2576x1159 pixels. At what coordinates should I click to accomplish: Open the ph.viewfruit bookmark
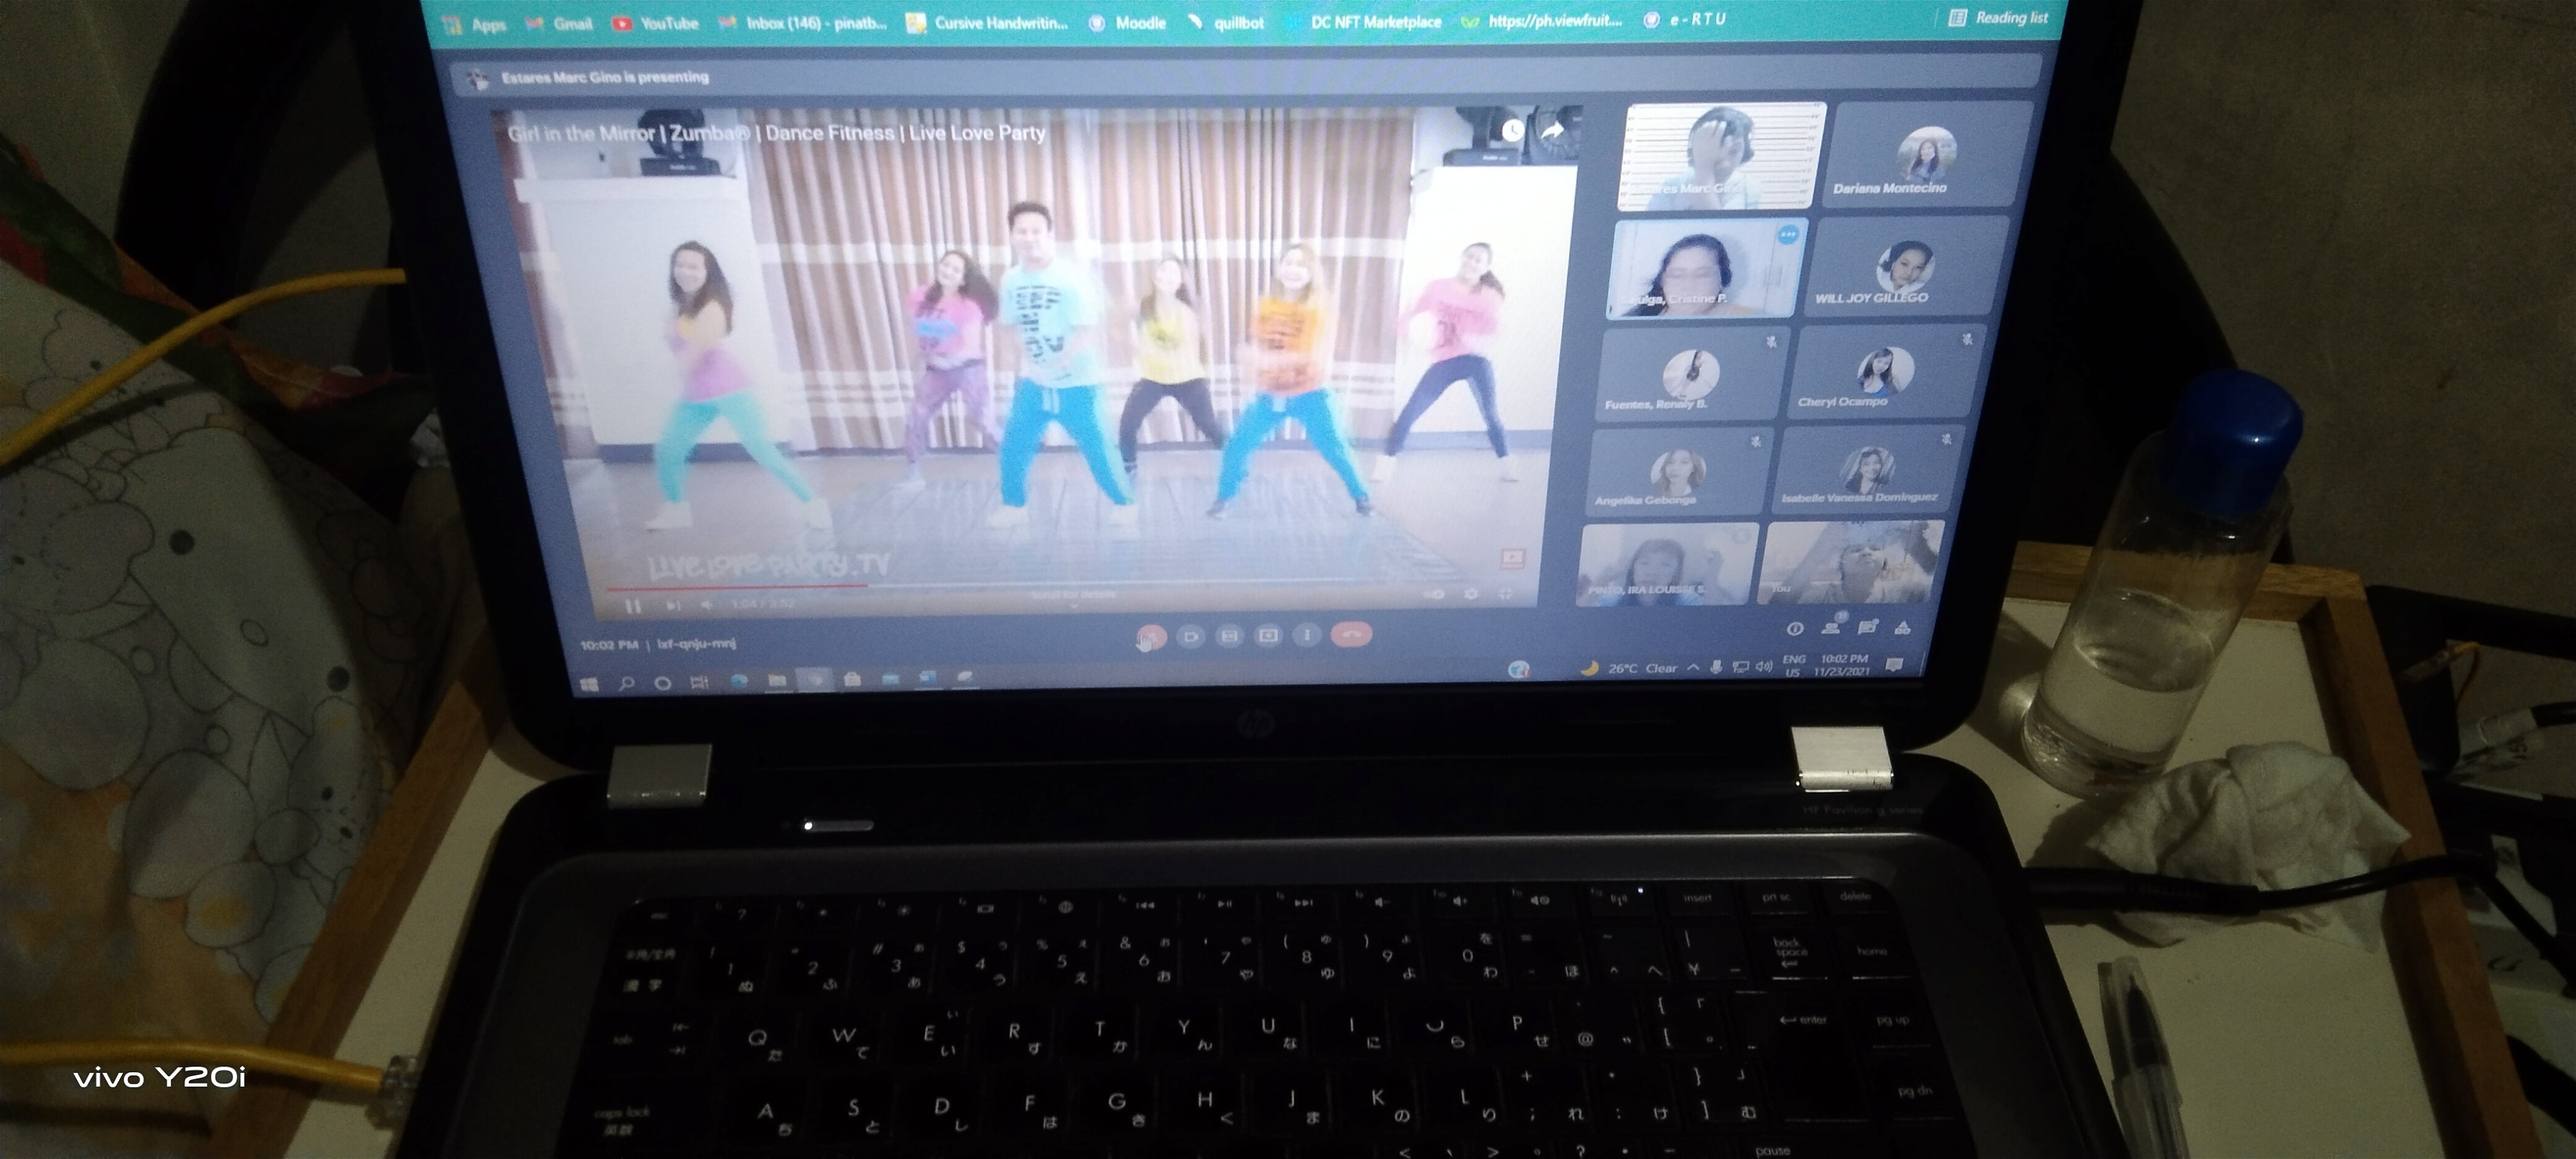(1541, 20)
